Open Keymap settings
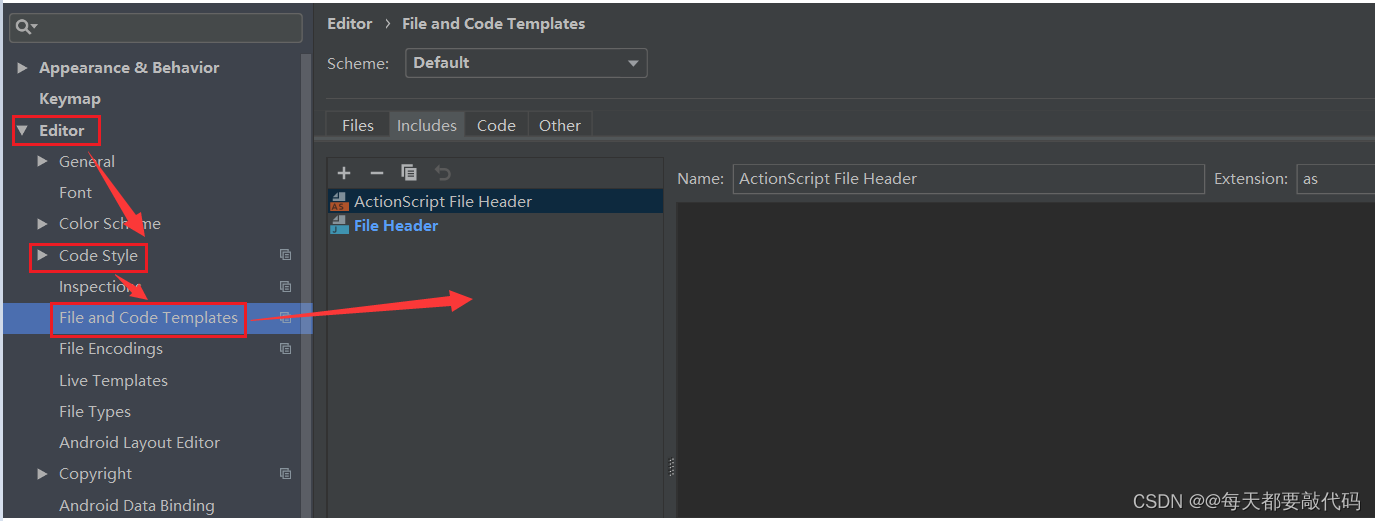Image resolution: width=1376 pixels, height=521 pixels. pyautogui.click(x=70, y=99)
